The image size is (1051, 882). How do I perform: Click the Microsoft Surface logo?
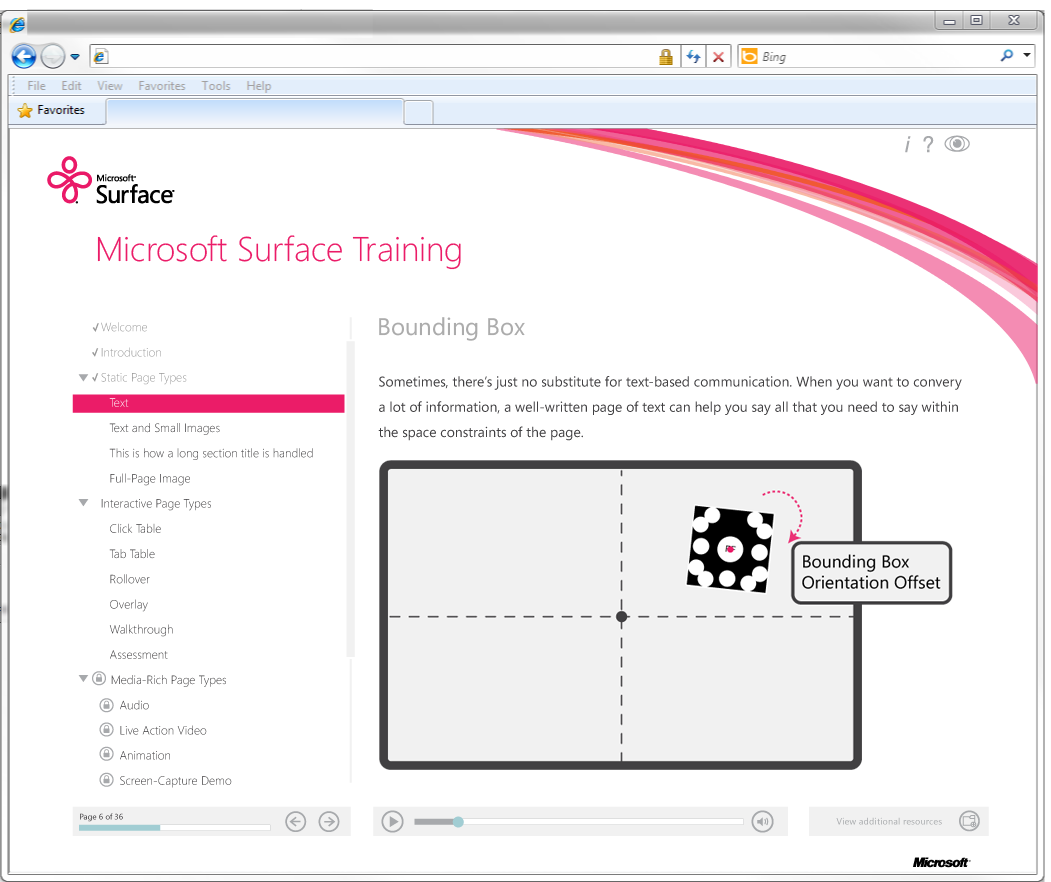(x=111, y=180)
